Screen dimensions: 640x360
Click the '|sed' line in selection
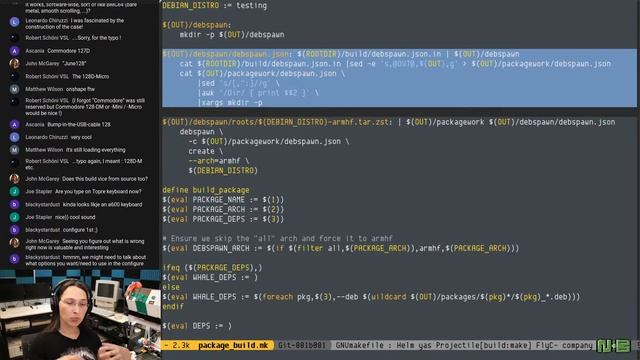coord(239,83)
